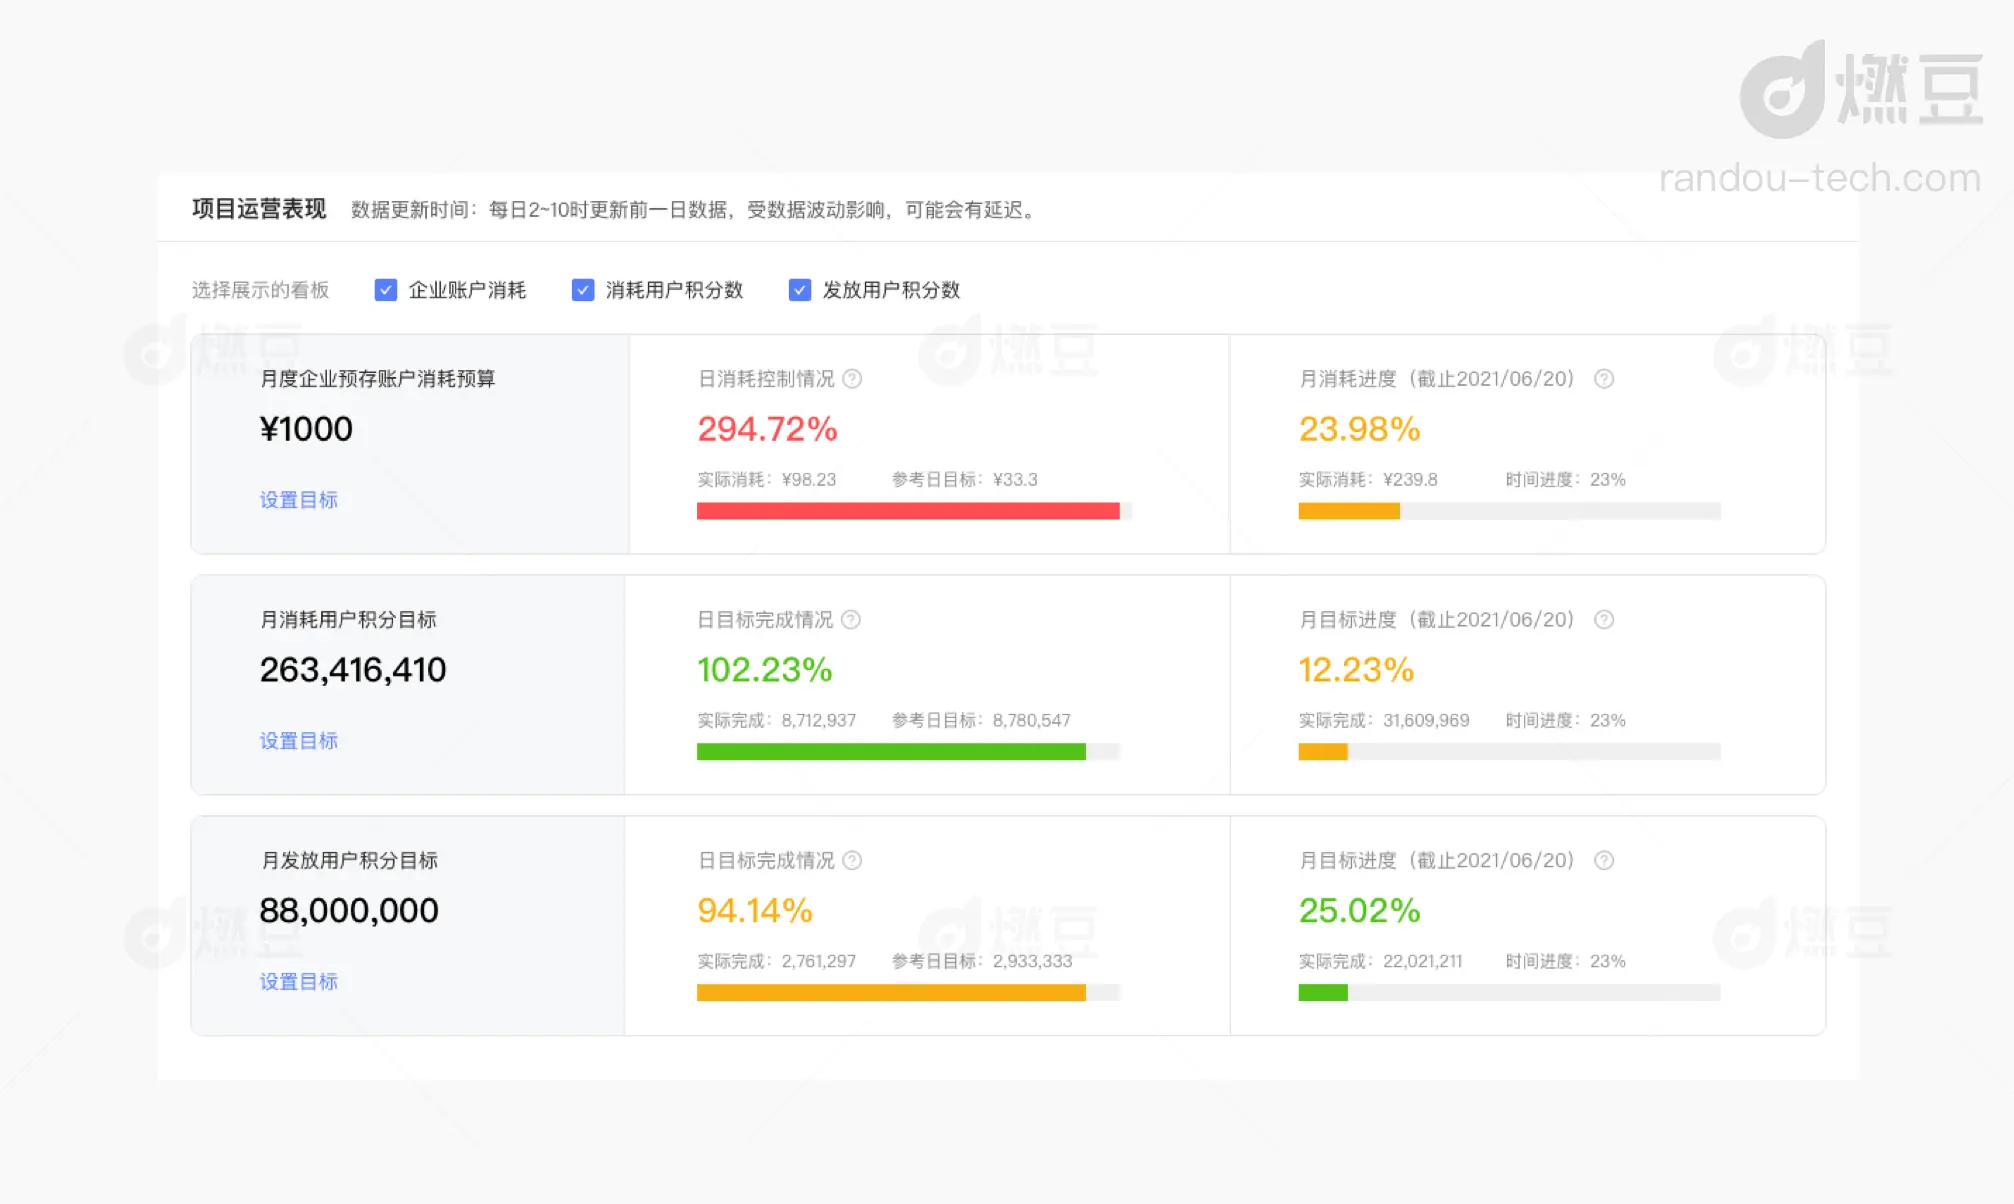
Task: Click the 燃豆 logo at top right
Action: [x=1861, y=90]
